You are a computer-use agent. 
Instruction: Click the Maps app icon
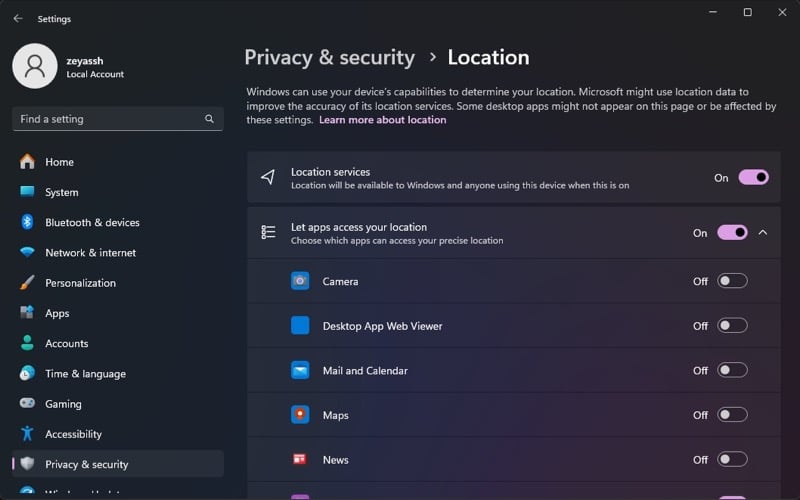point(300,415)
